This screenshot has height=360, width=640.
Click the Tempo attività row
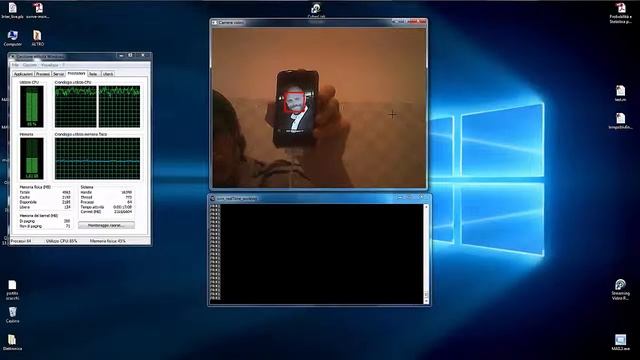106,207
